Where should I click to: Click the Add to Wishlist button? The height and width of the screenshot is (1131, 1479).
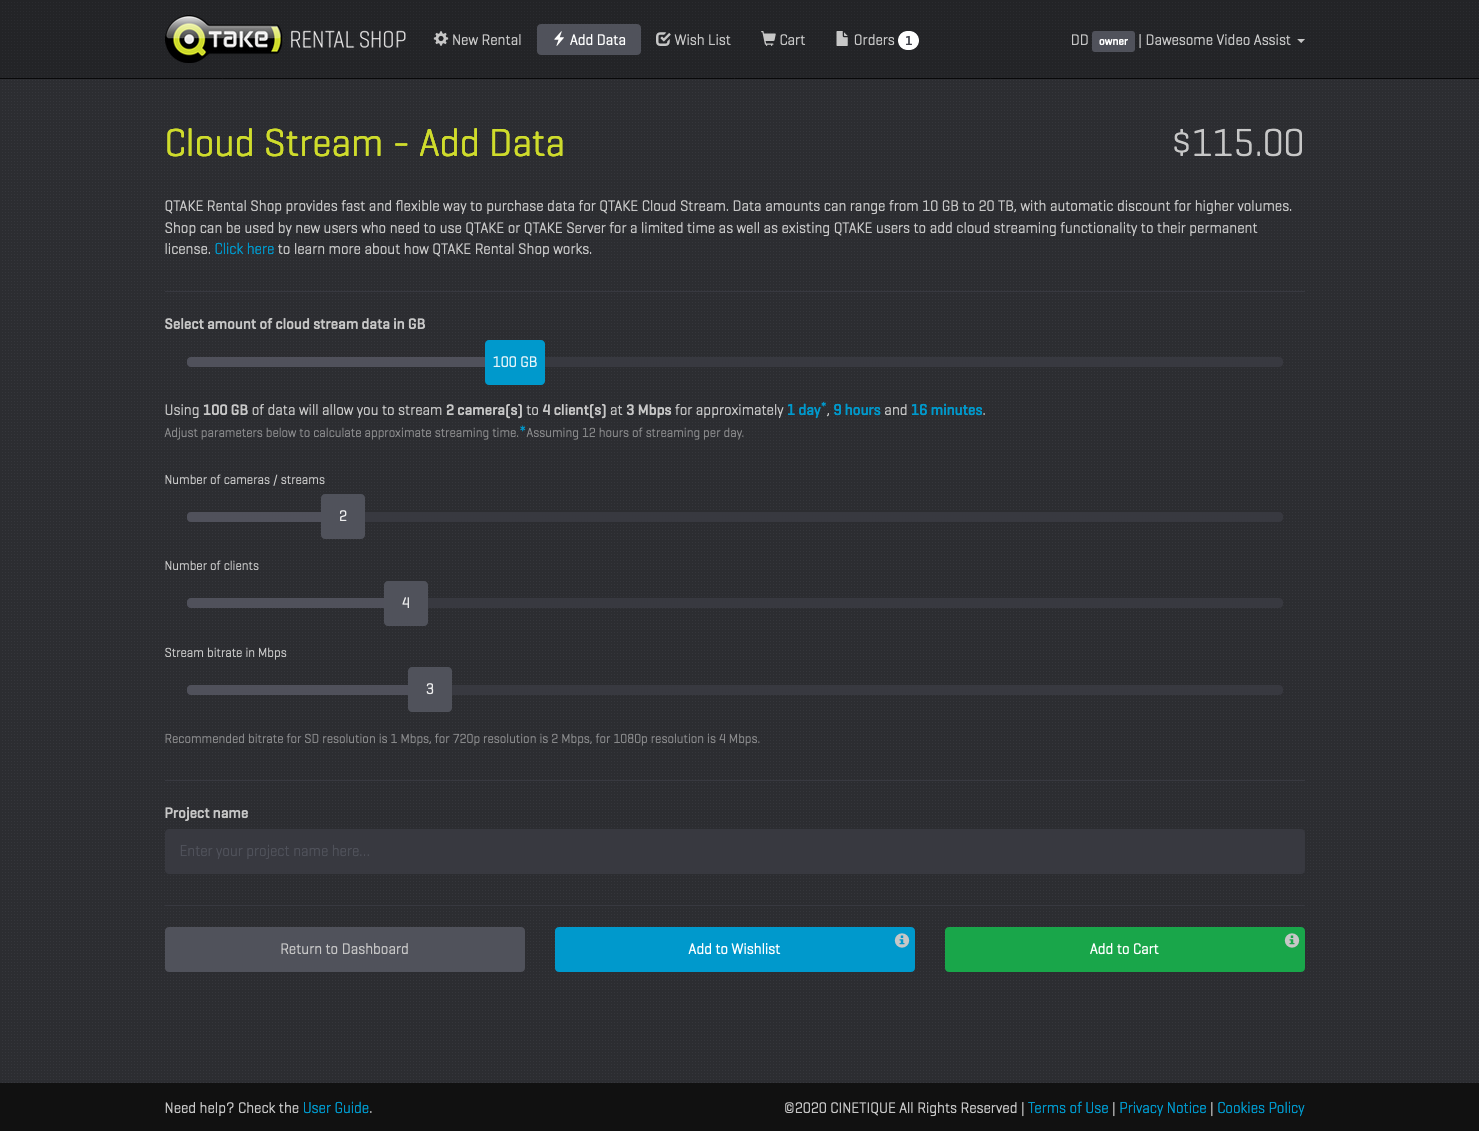click(x=735, y=949)
